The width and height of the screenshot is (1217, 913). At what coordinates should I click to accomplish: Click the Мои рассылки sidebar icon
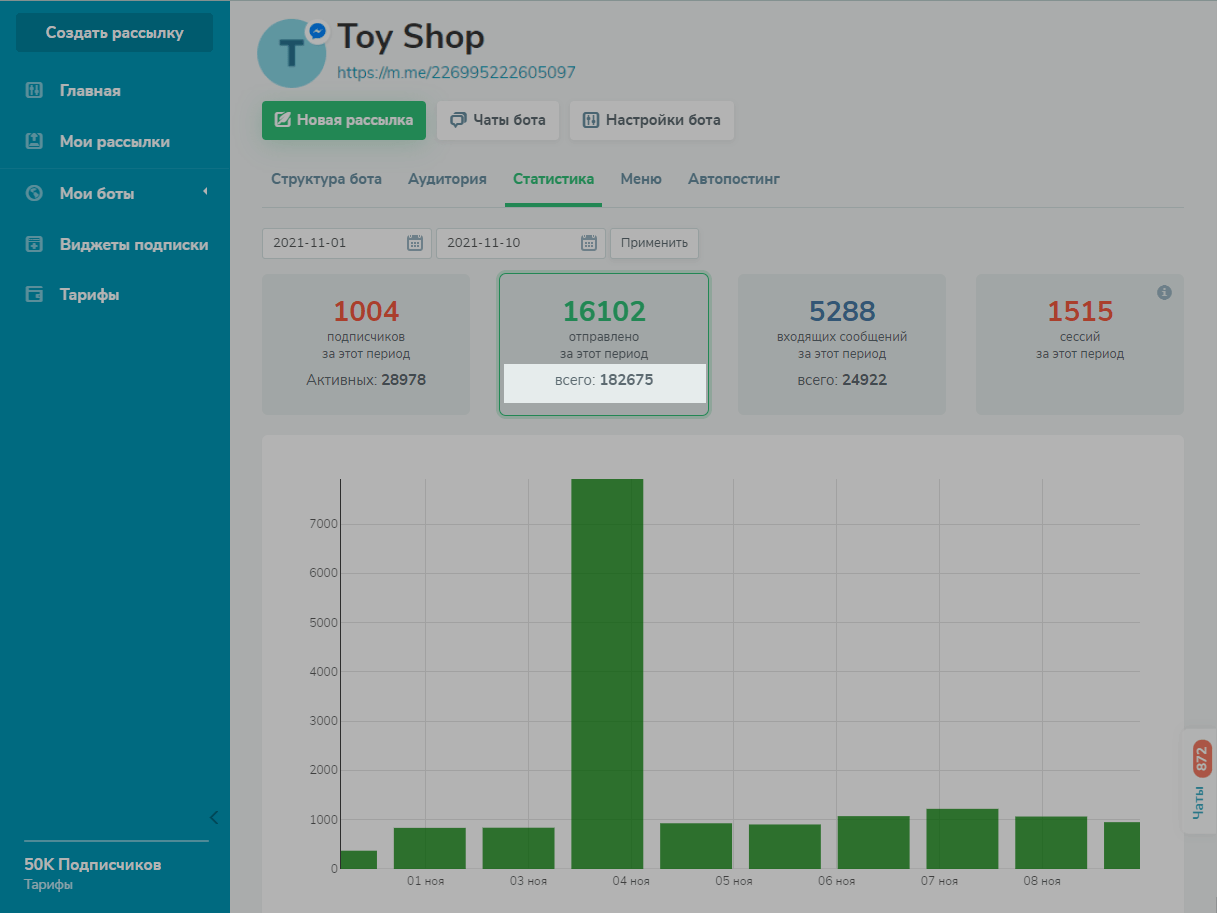pos(34,142)
